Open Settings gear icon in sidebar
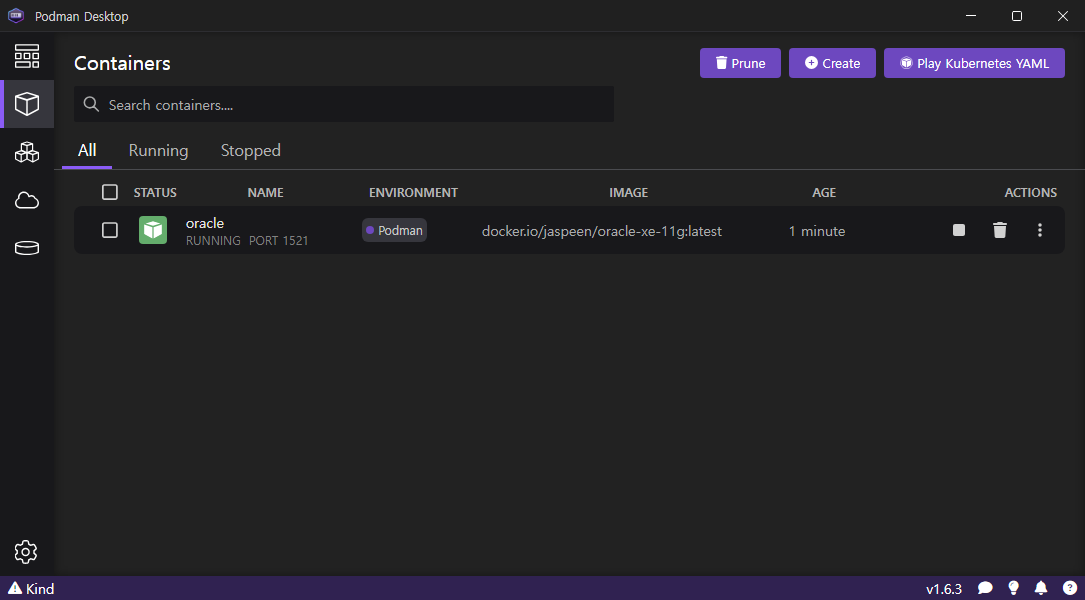 click(26, 552)
